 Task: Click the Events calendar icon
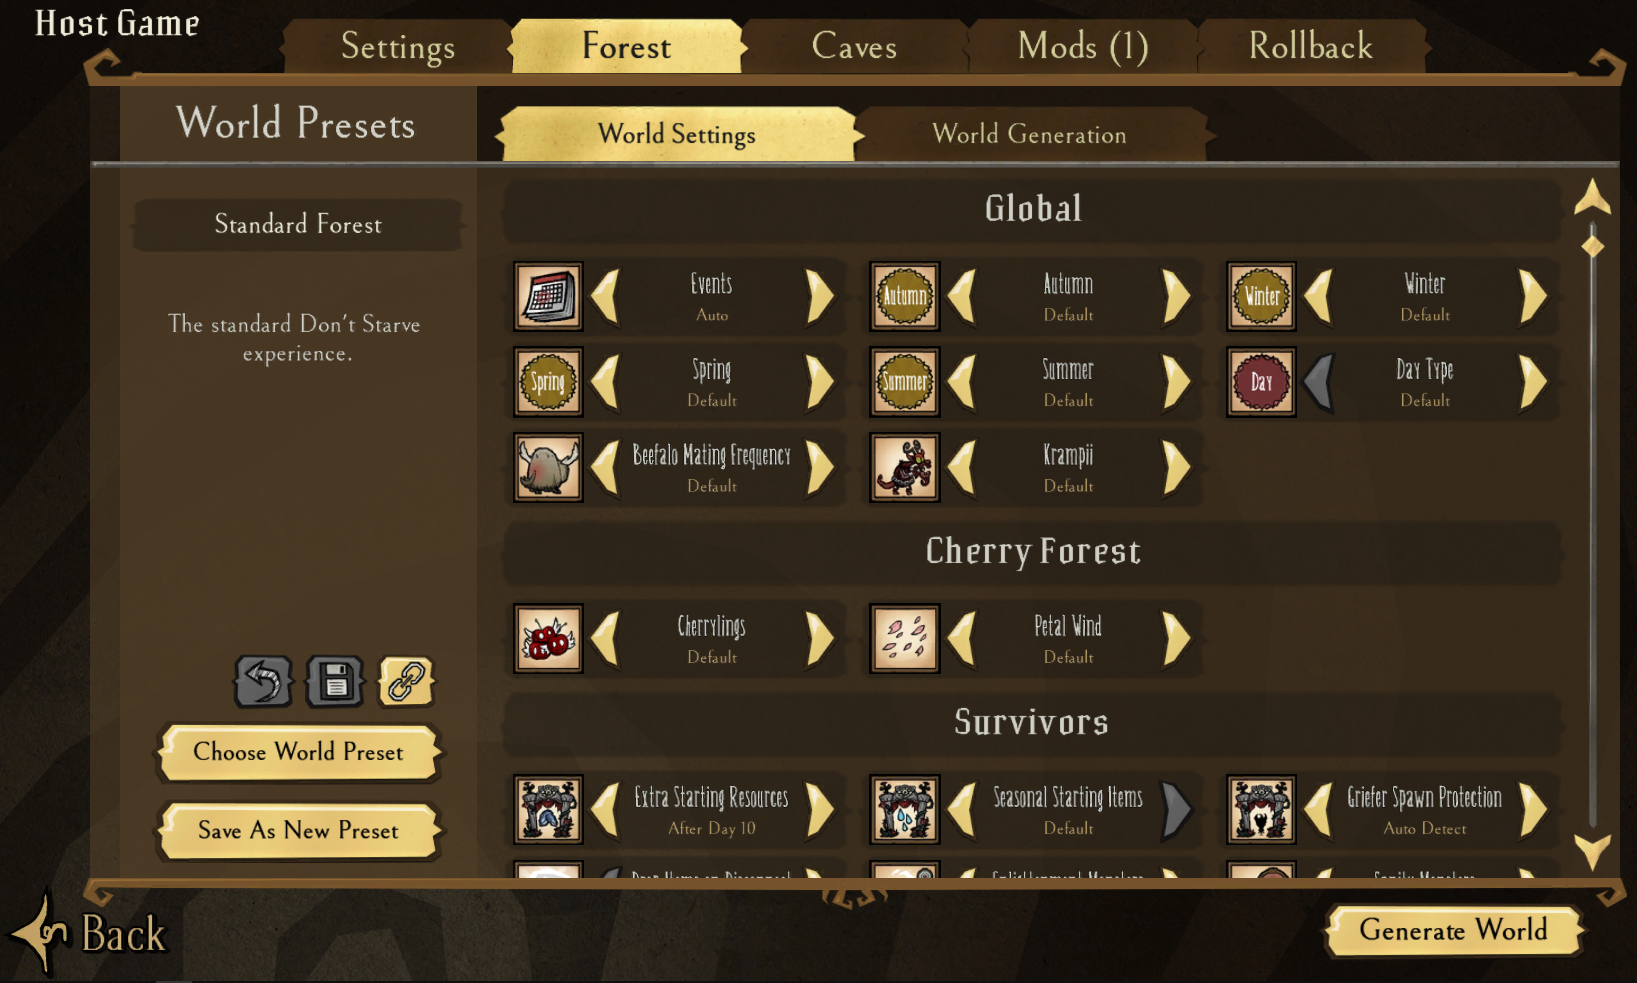coord(548,297)
